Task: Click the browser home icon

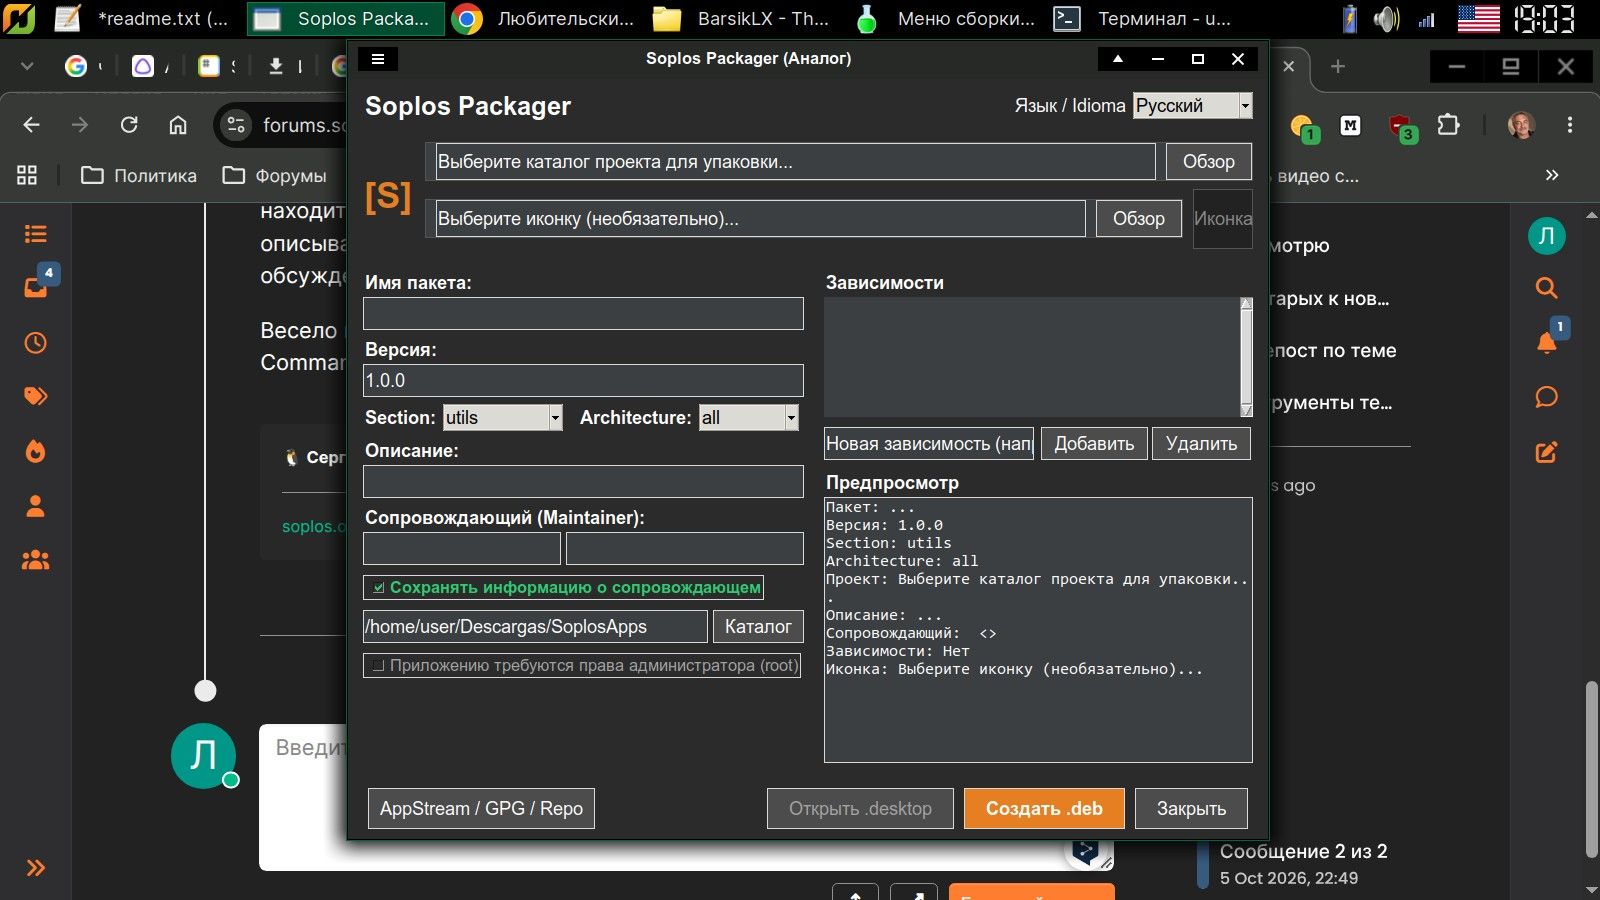Action: [178, 125]
